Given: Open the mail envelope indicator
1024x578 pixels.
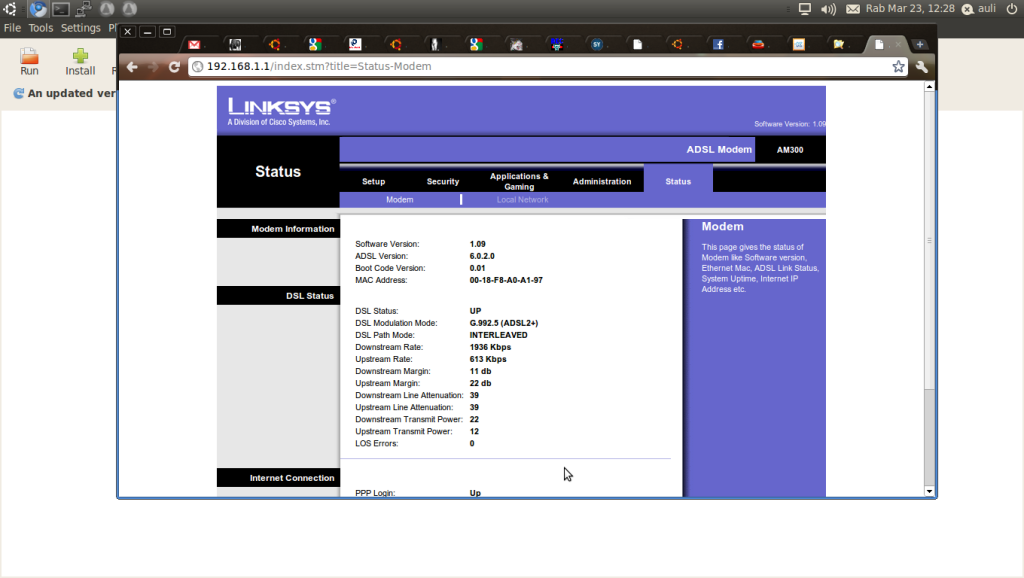Looking at the screenshot, I should tap(853, 9).
